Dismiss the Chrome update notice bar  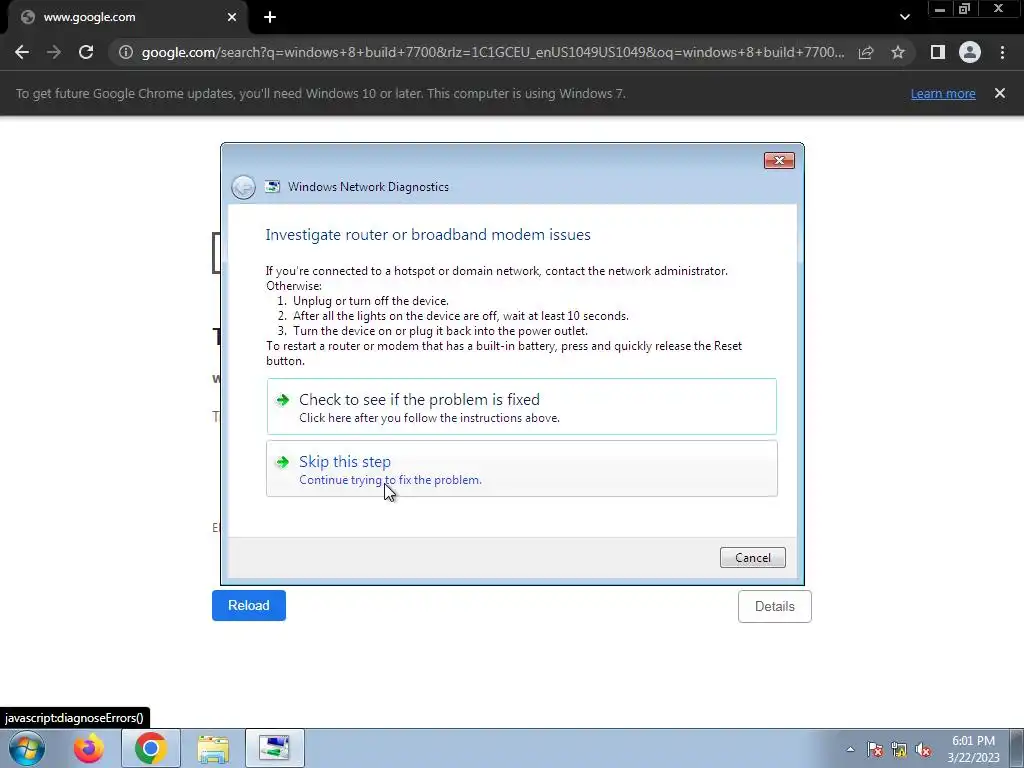click(1000, 93)
